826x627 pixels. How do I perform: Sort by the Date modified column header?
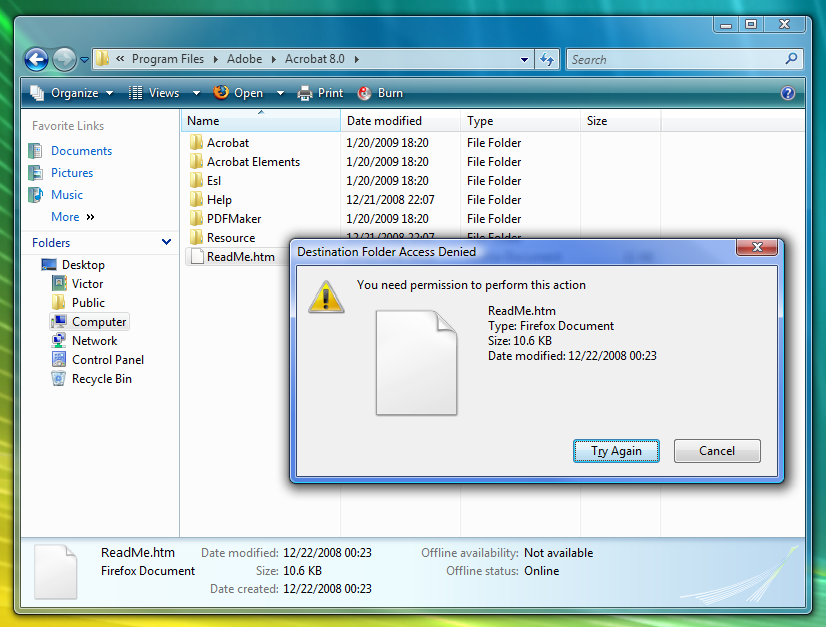[x=400, y=121]
